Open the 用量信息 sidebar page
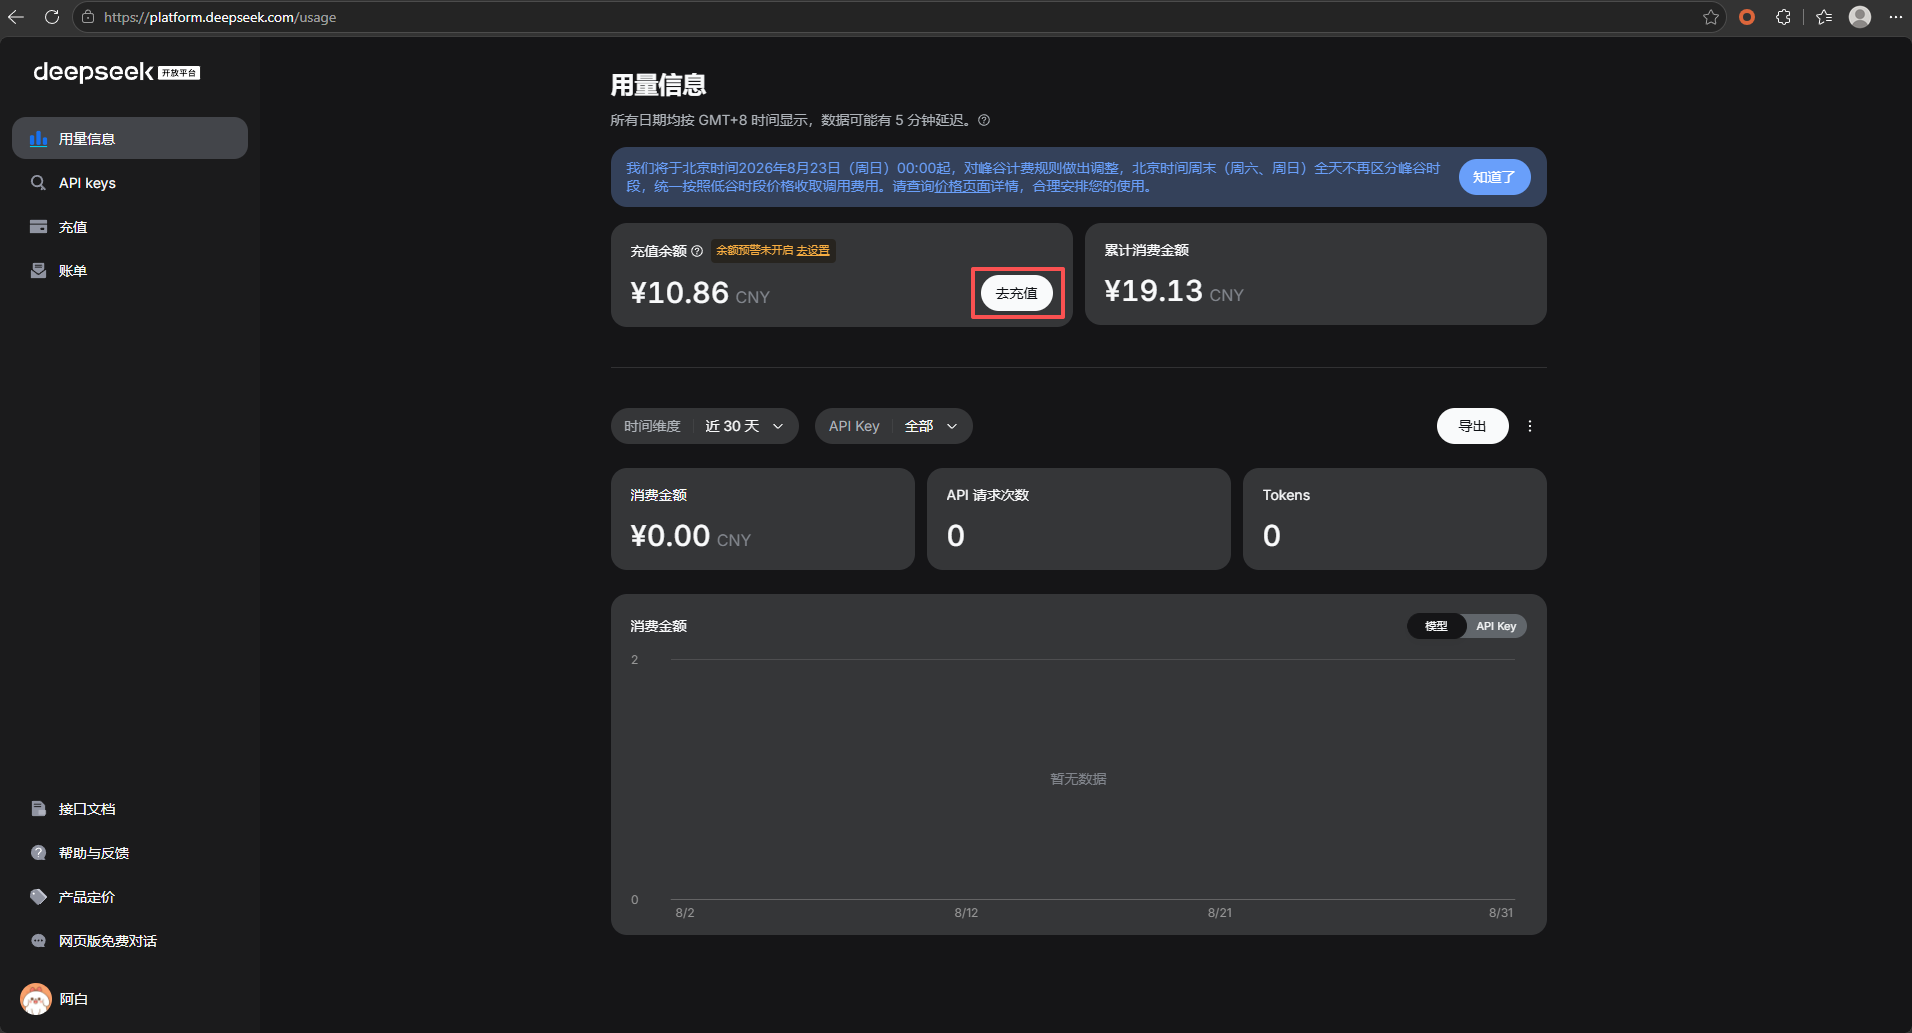The image size is (1912, 1033). [x=130, y=138]
